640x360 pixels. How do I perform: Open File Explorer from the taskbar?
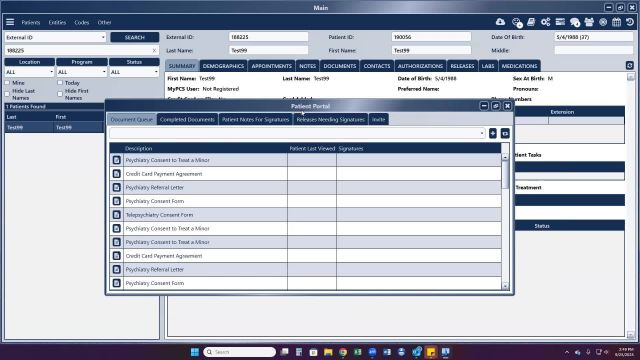(328, 352)
